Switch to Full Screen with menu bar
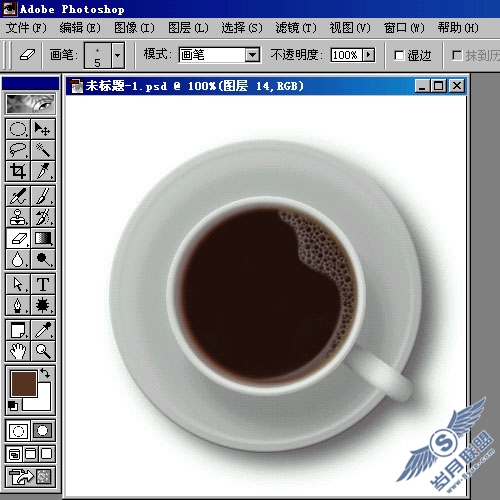This screenshot has height=500, width=500. pos(30,454)
